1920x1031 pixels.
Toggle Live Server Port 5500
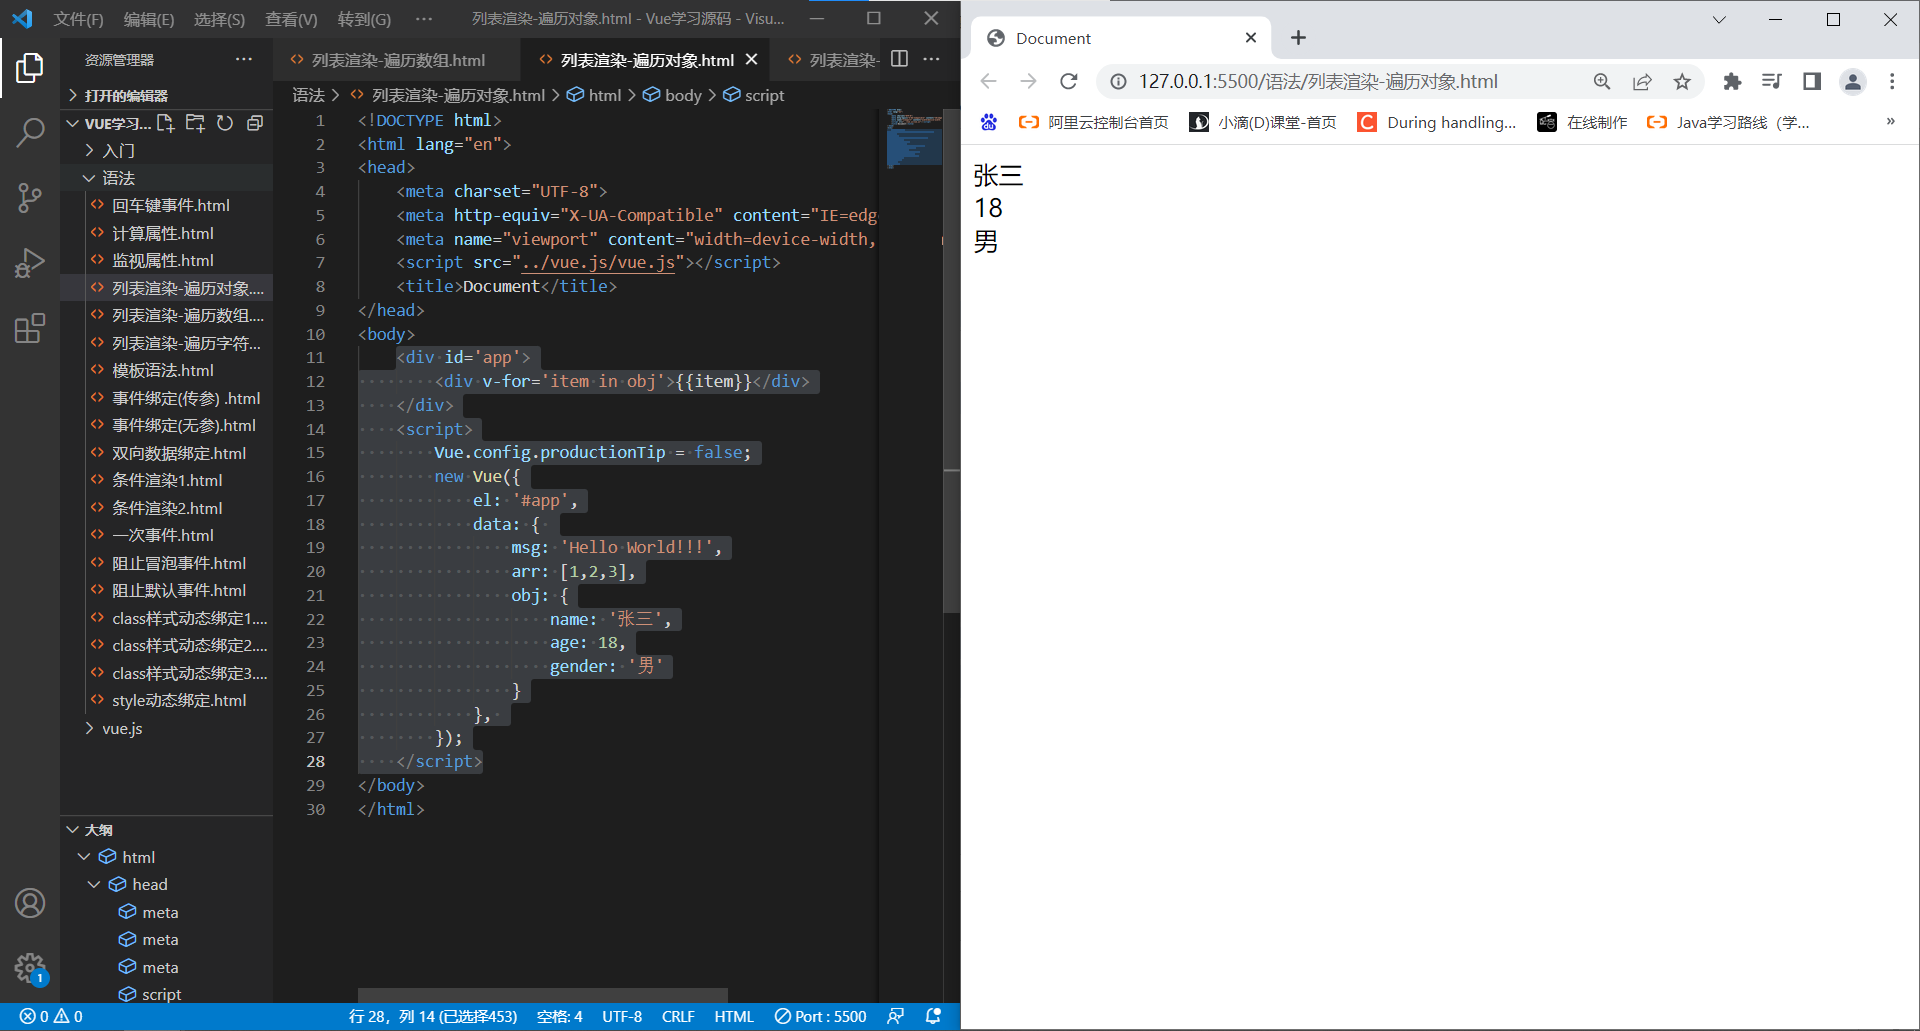pyautogui.click(x=820, y=1016)
